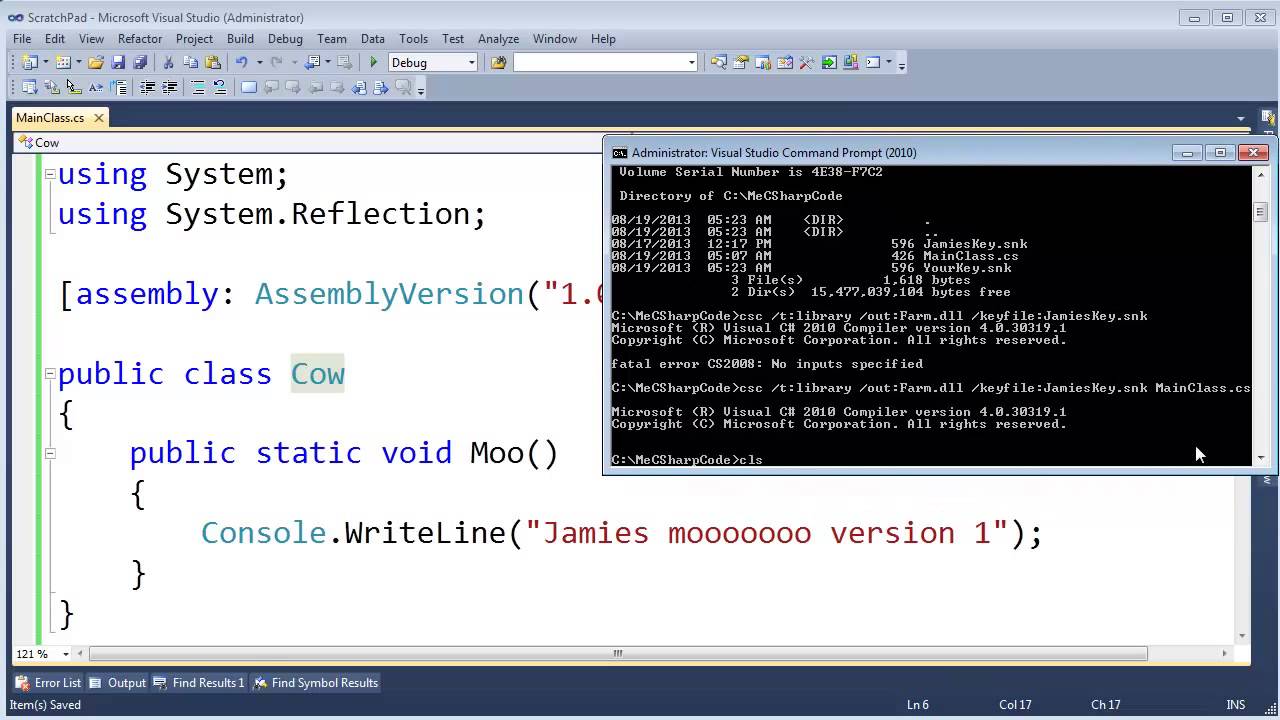The height and width of the screenshot is (720, 1280).
Task: Save MainClass.cs with the Save icon
Action: click(118, 62)
